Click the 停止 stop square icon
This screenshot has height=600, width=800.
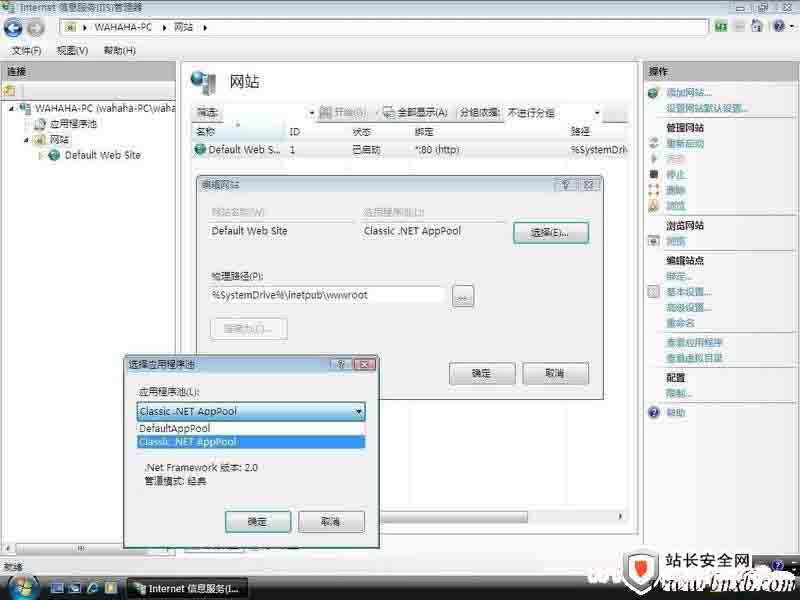pos(654,175)
